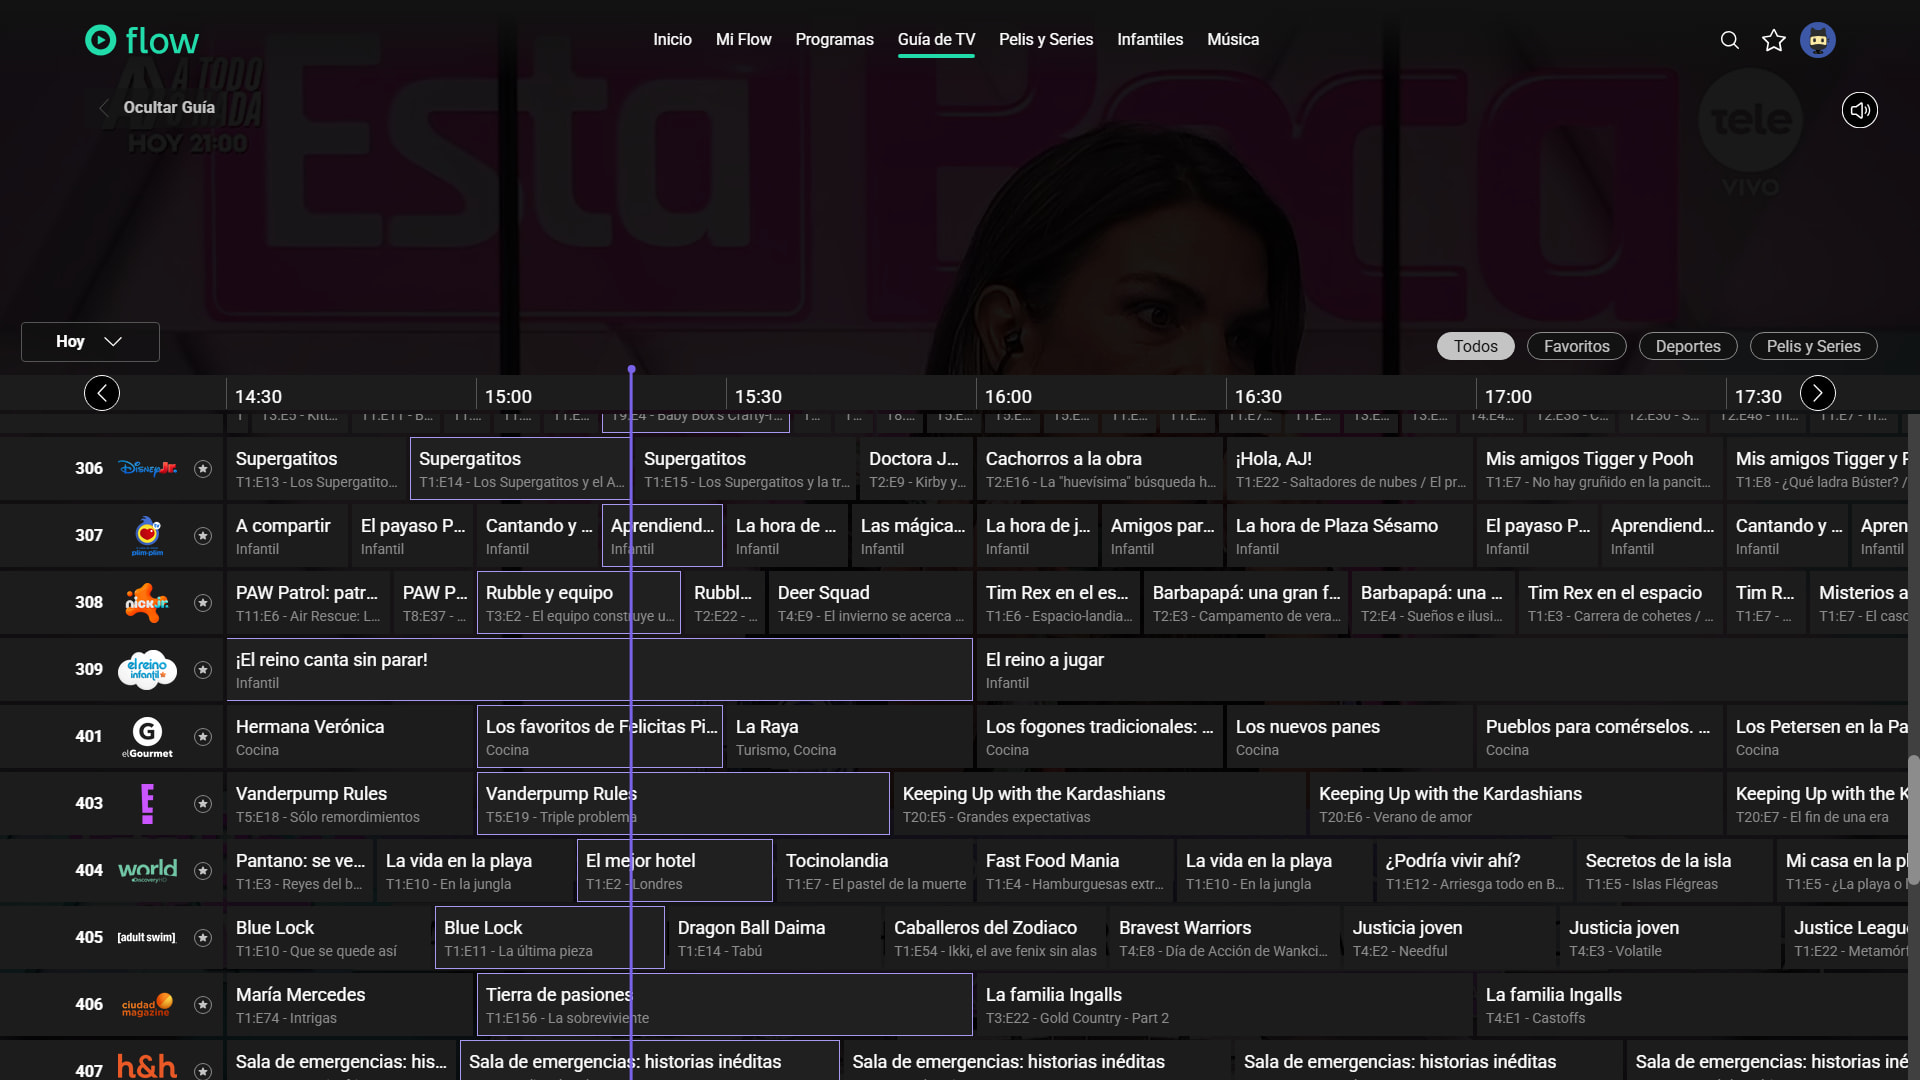Hide guide with Ocultar Guía

click(x=158, y=108)
